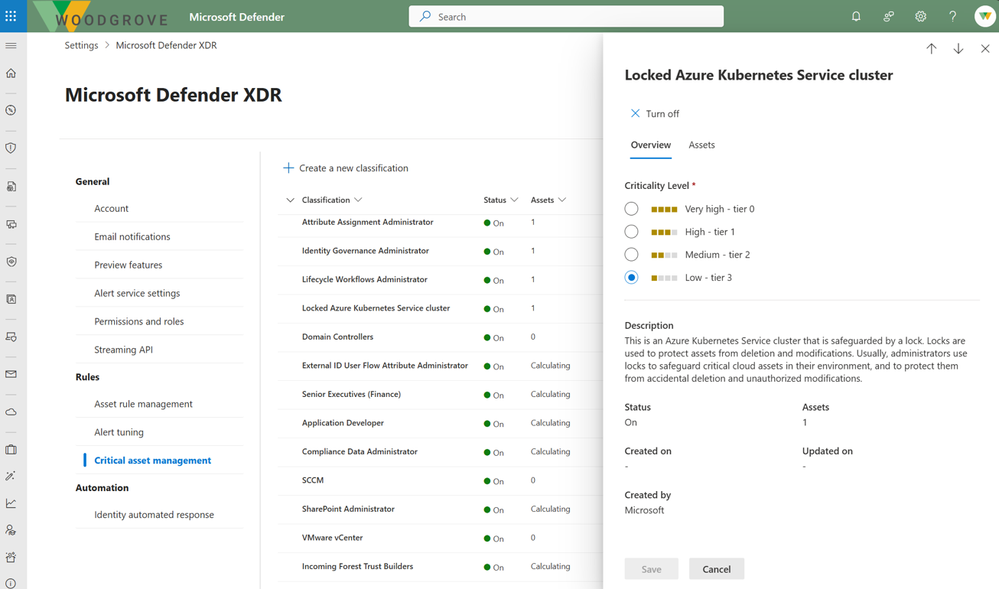Select Medium - tier 2 criticality
This screenshot has width=999, height=589.
click(631, 255)
